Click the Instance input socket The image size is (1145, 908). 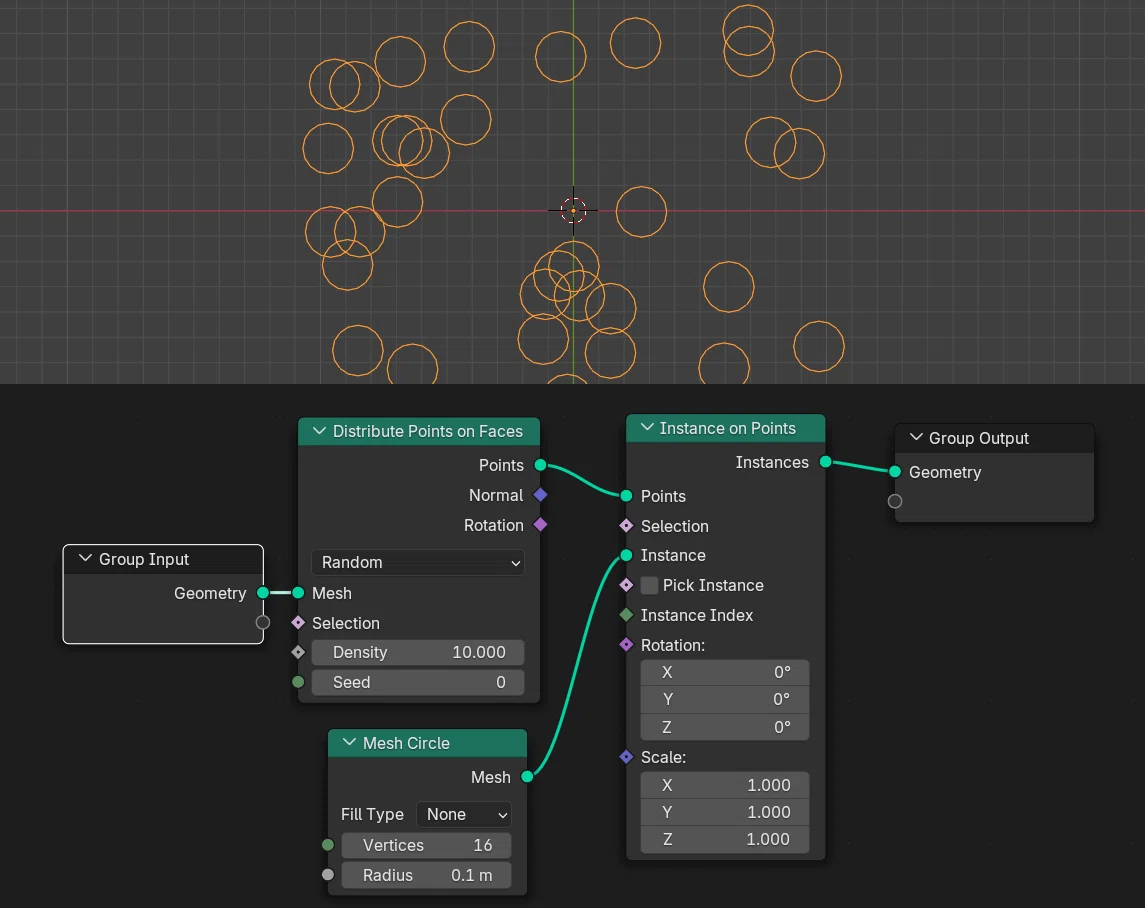pos(627,555)
